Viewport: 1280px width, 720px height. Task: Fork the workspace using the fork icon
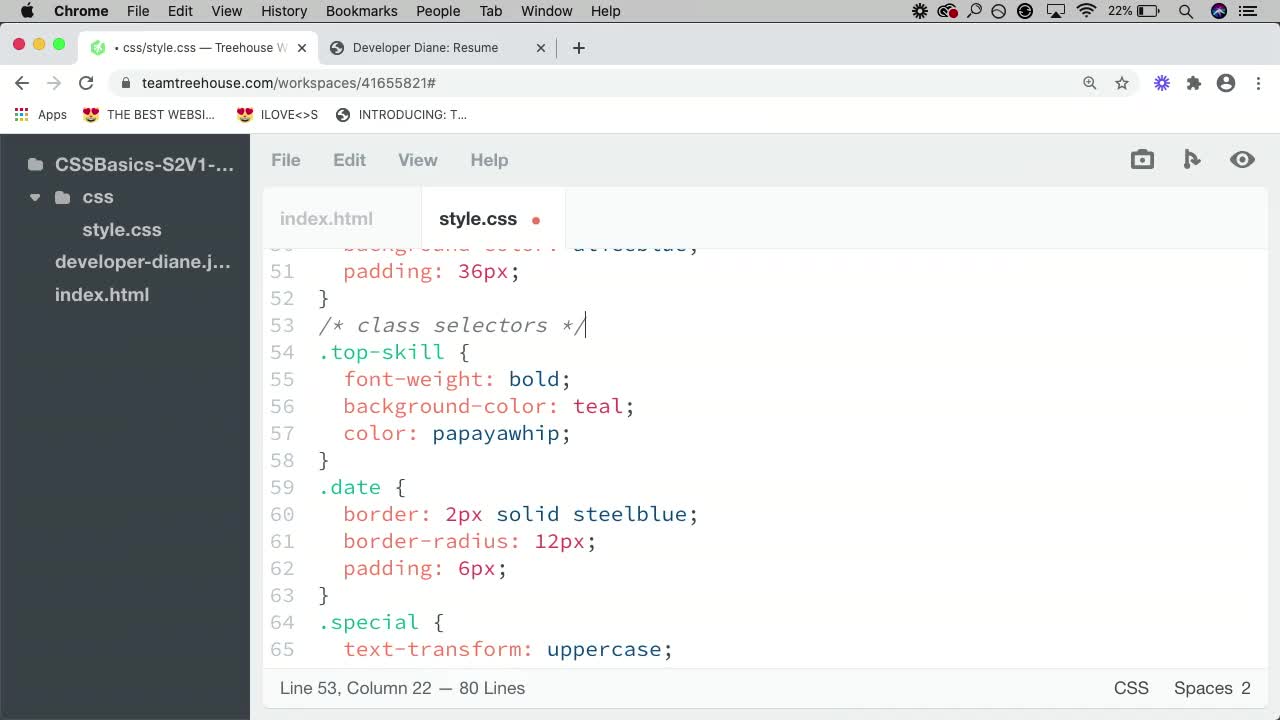tap(1192, 159)
